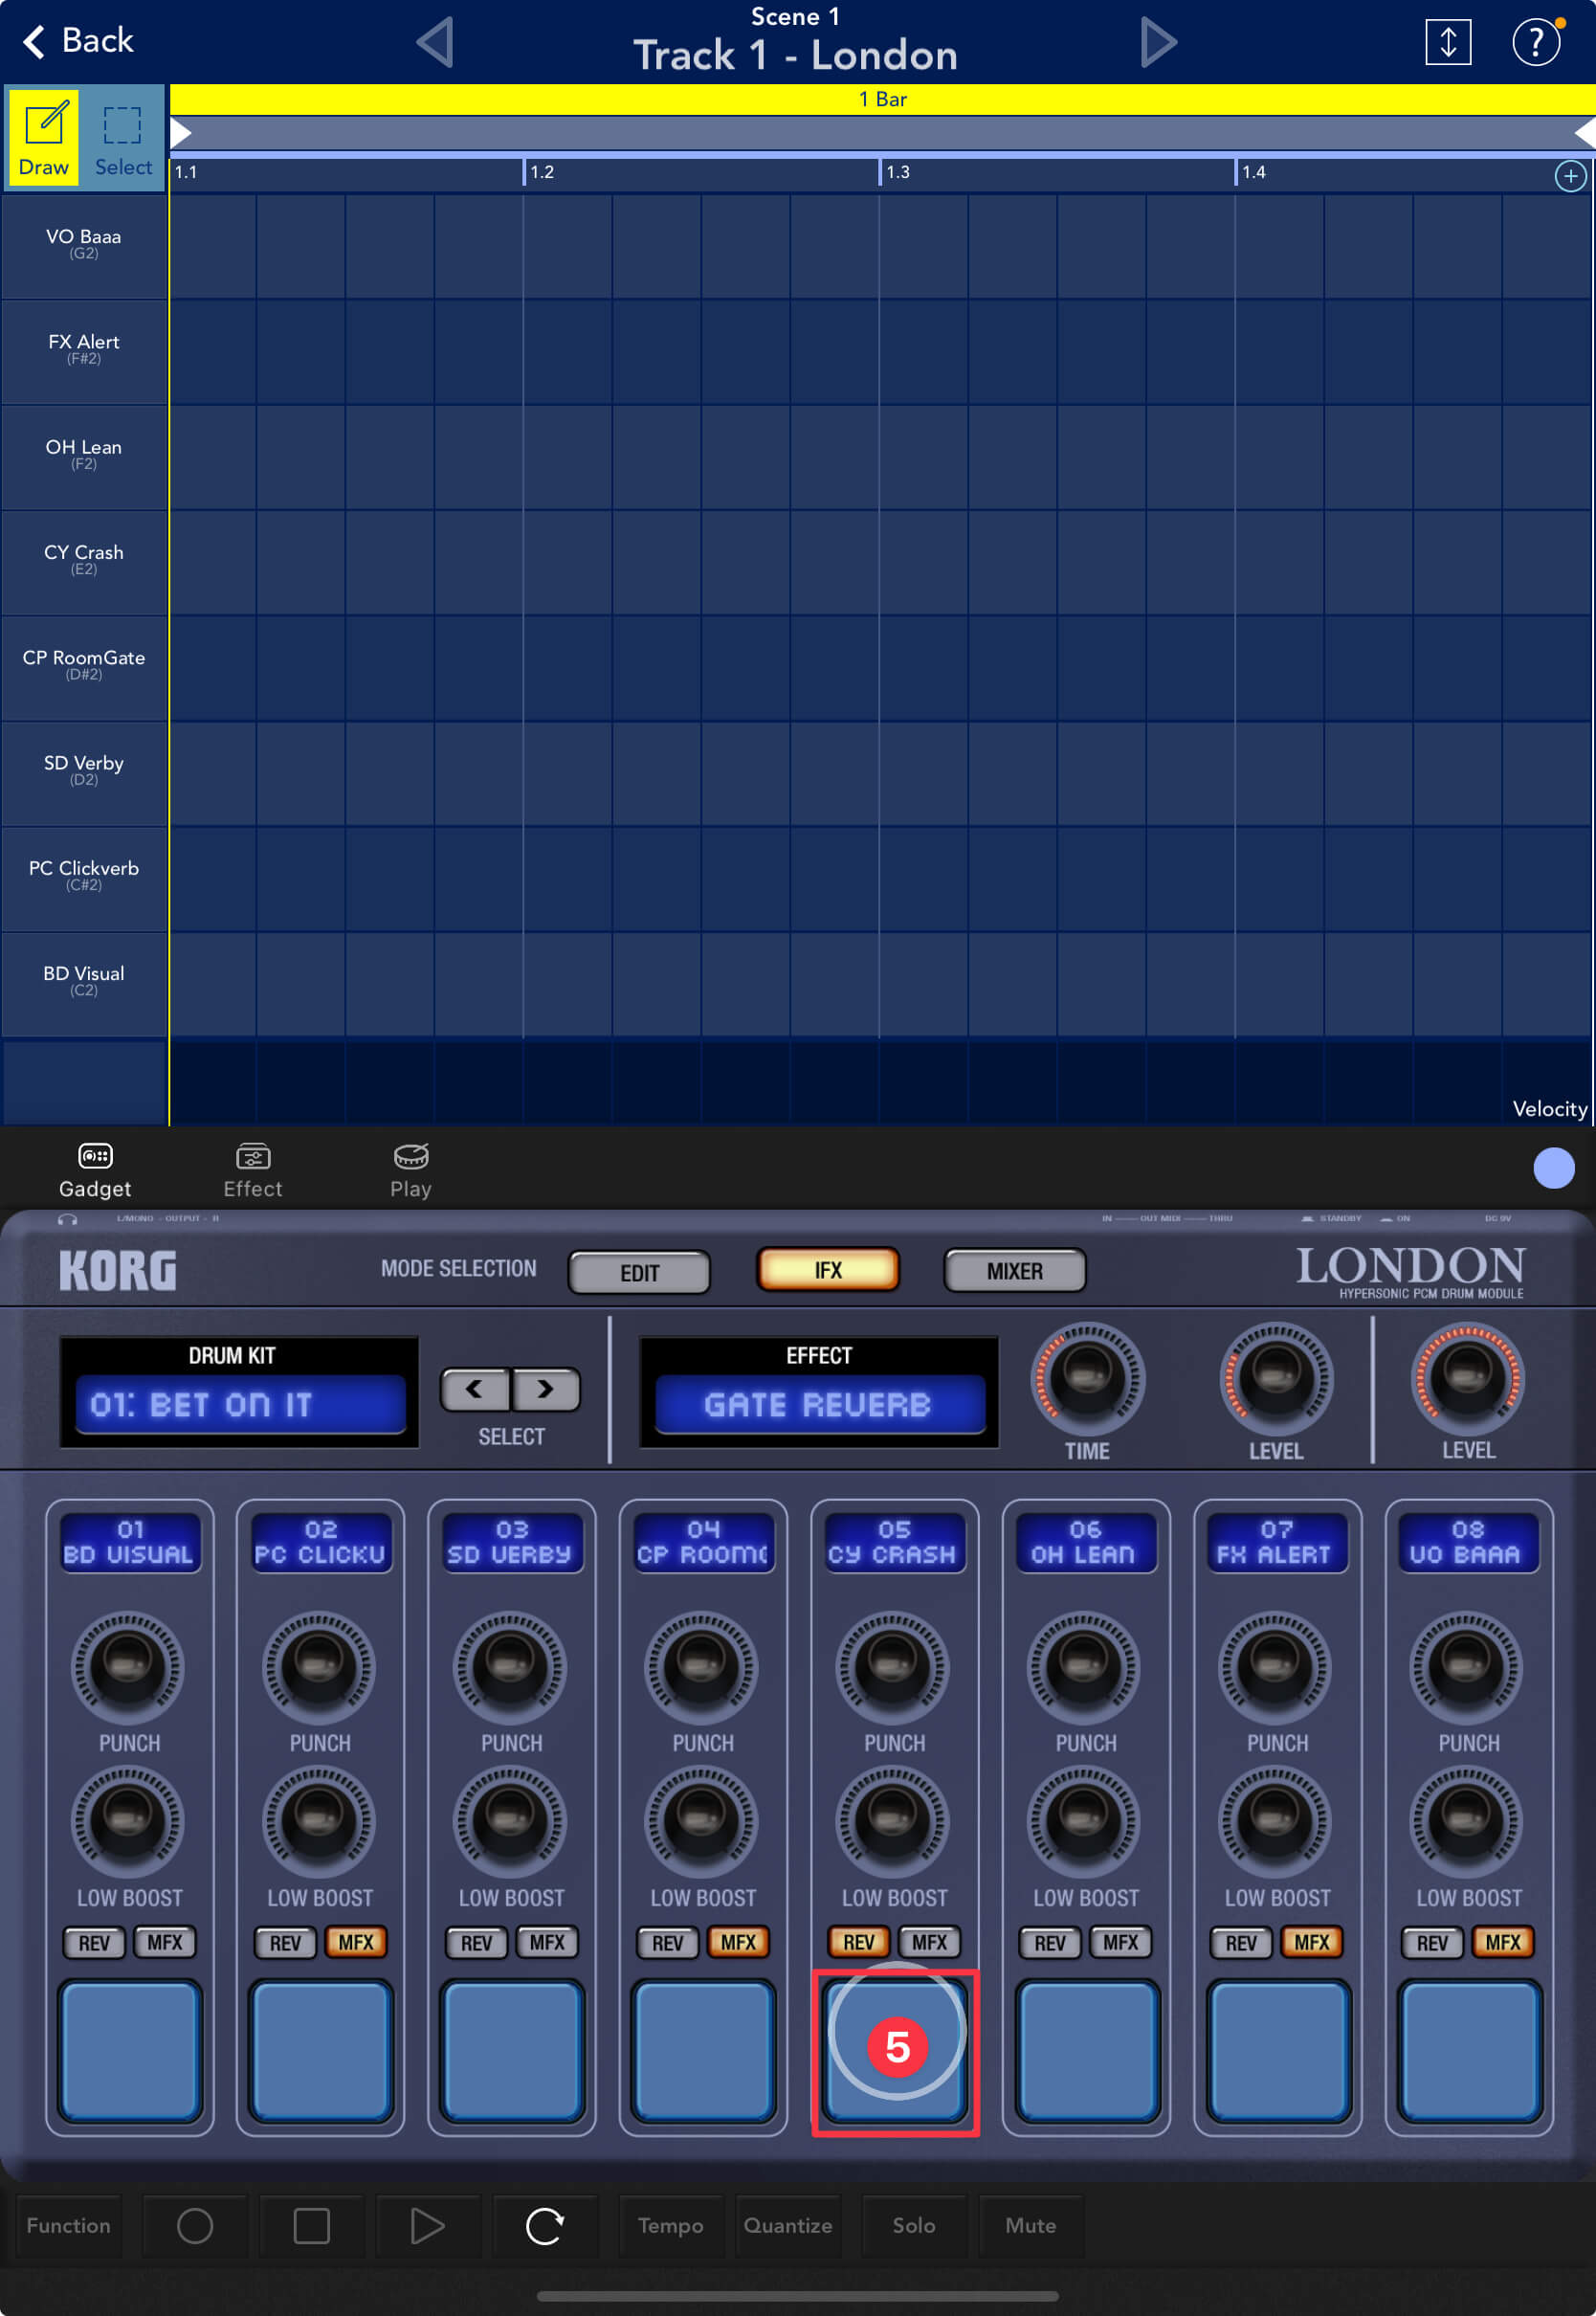1596x2316 pixels.
Task: Switch to the Play tab
Action: [x=410, y=1169]
